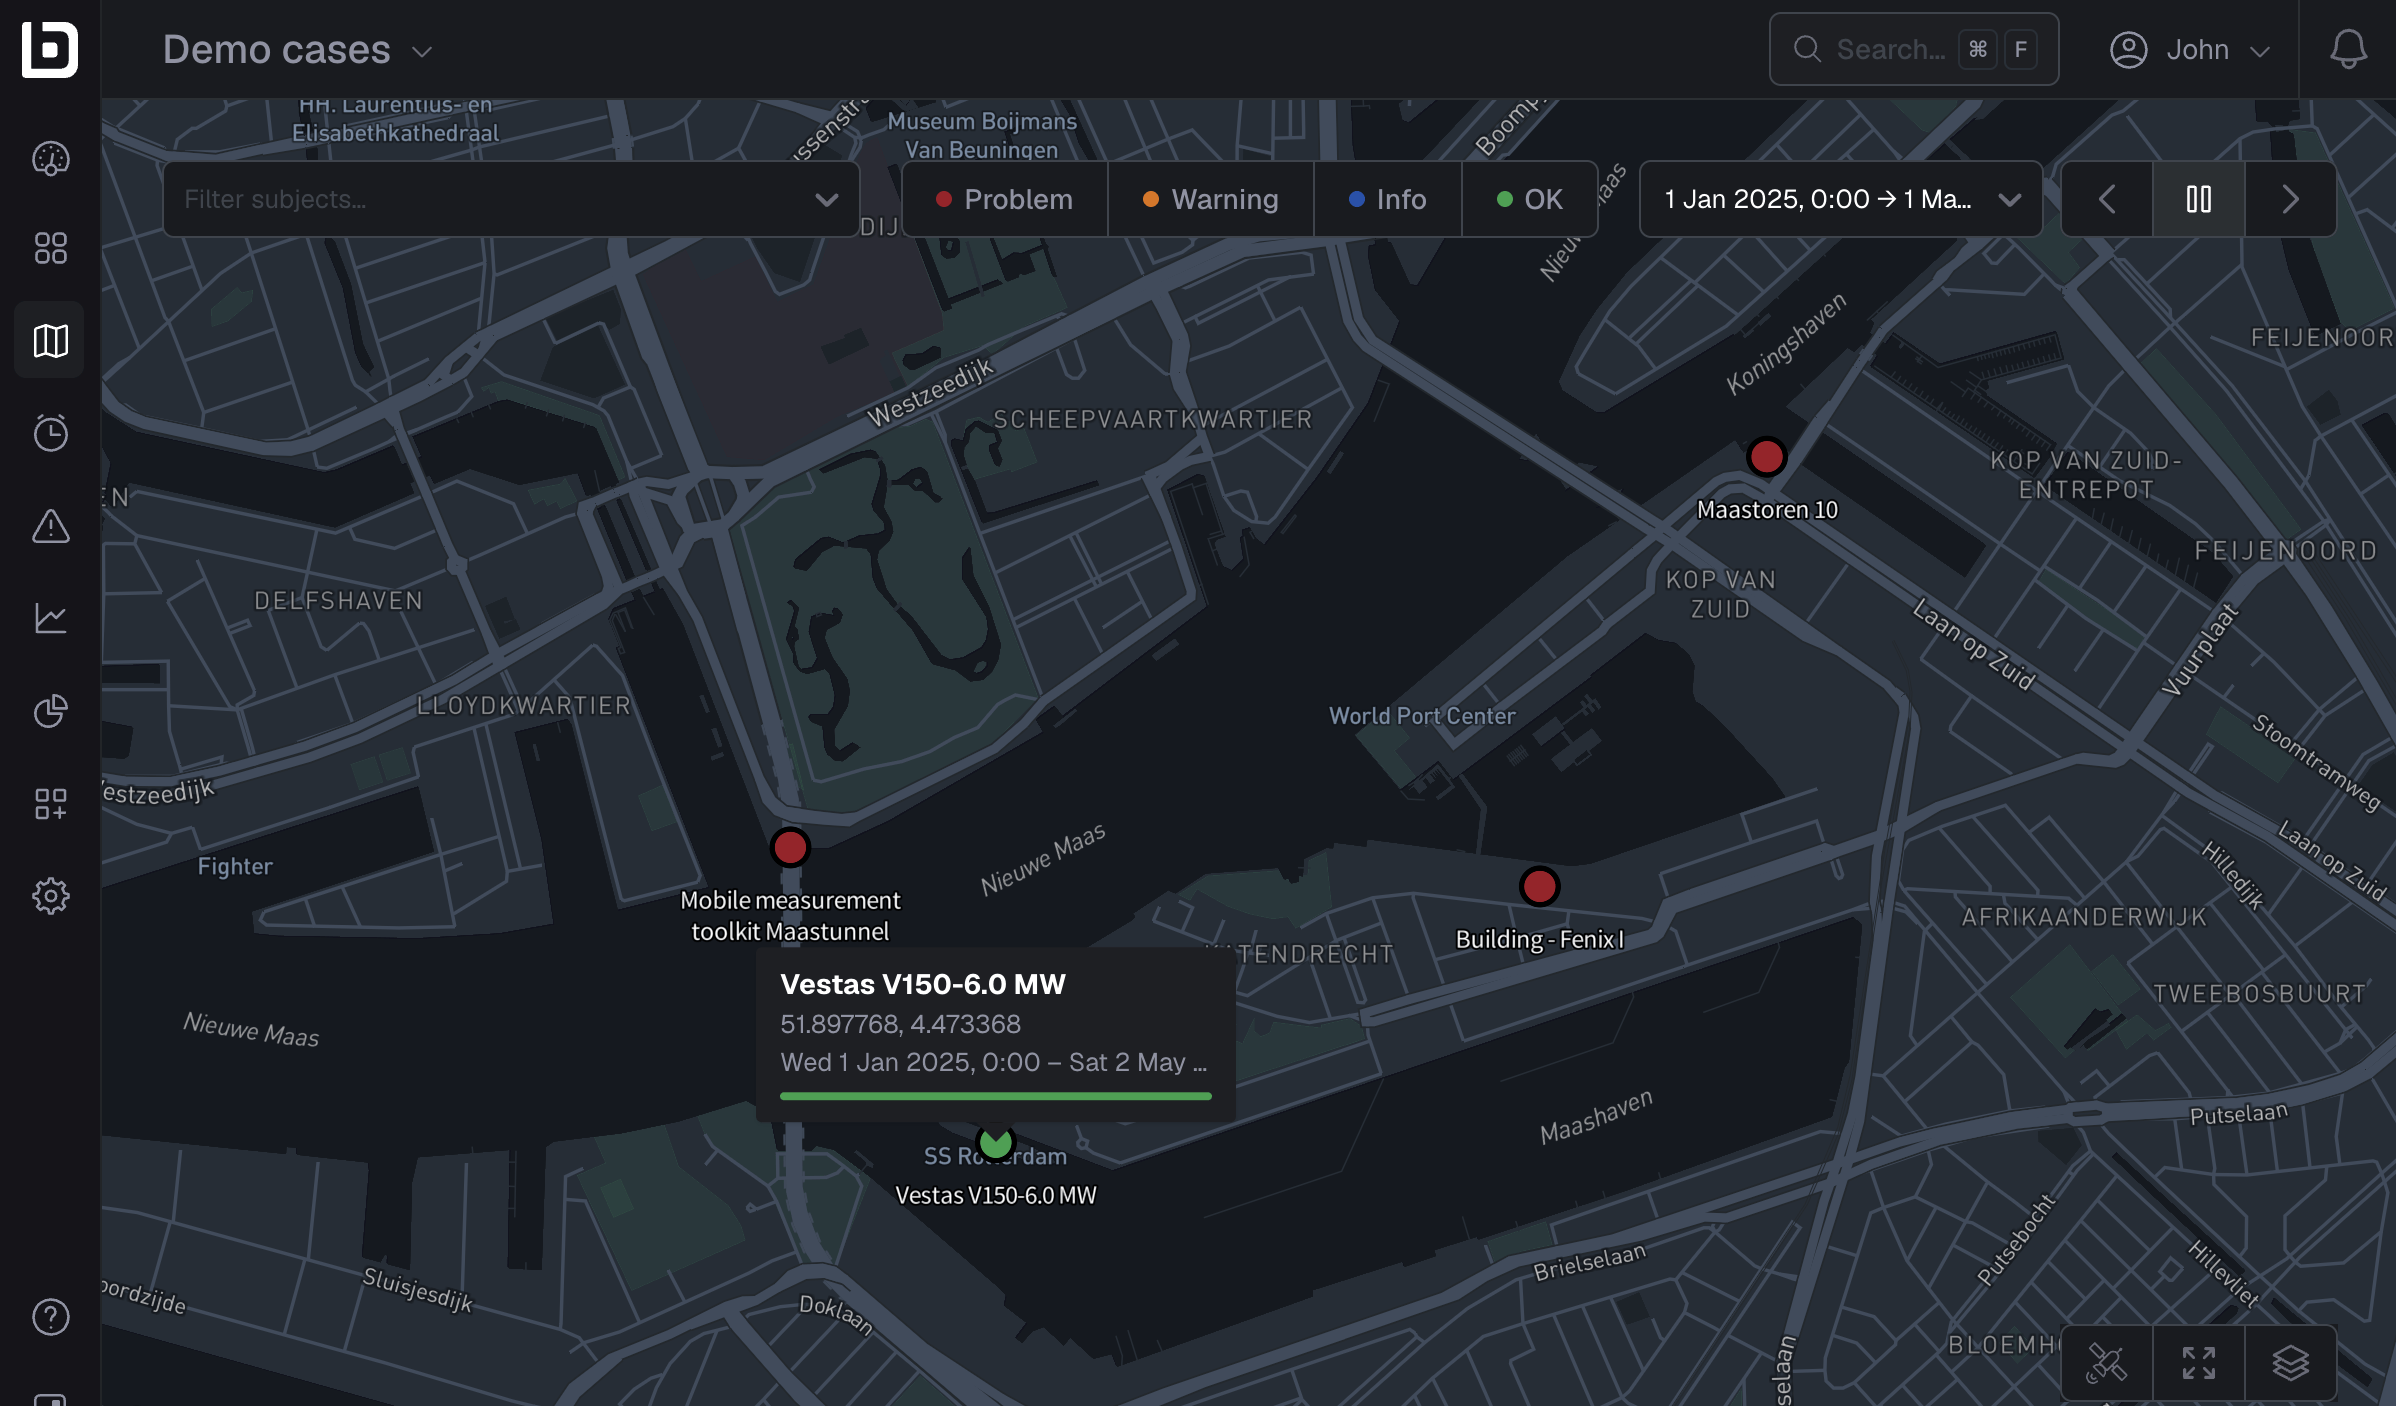Open the date range dropdown

point(1841,199)
